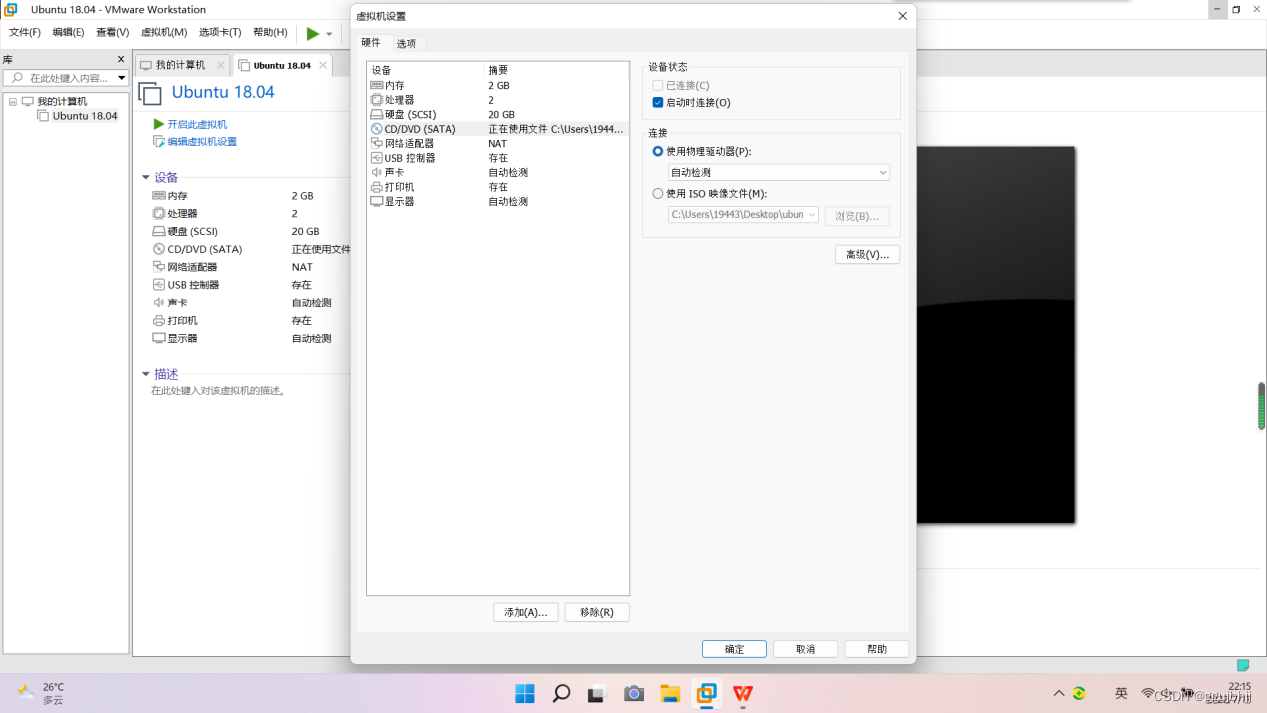Click the 添加(A)... button
This screenshot has width=1267, height=713.
[526, 612]
